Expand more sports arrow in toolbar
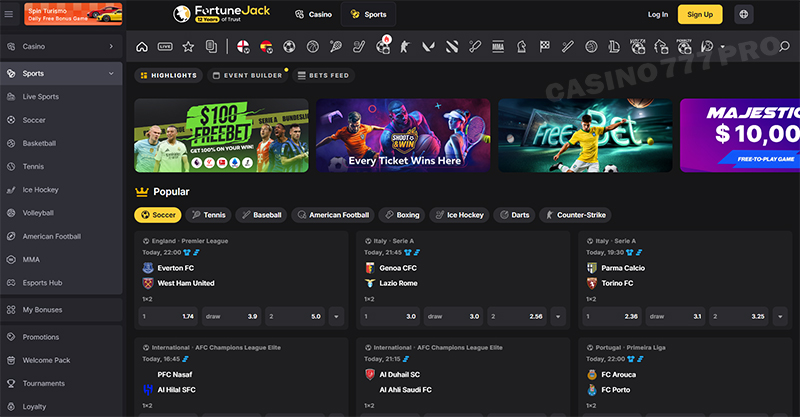The height and width of the screenshot is (417, 800). 722,47
